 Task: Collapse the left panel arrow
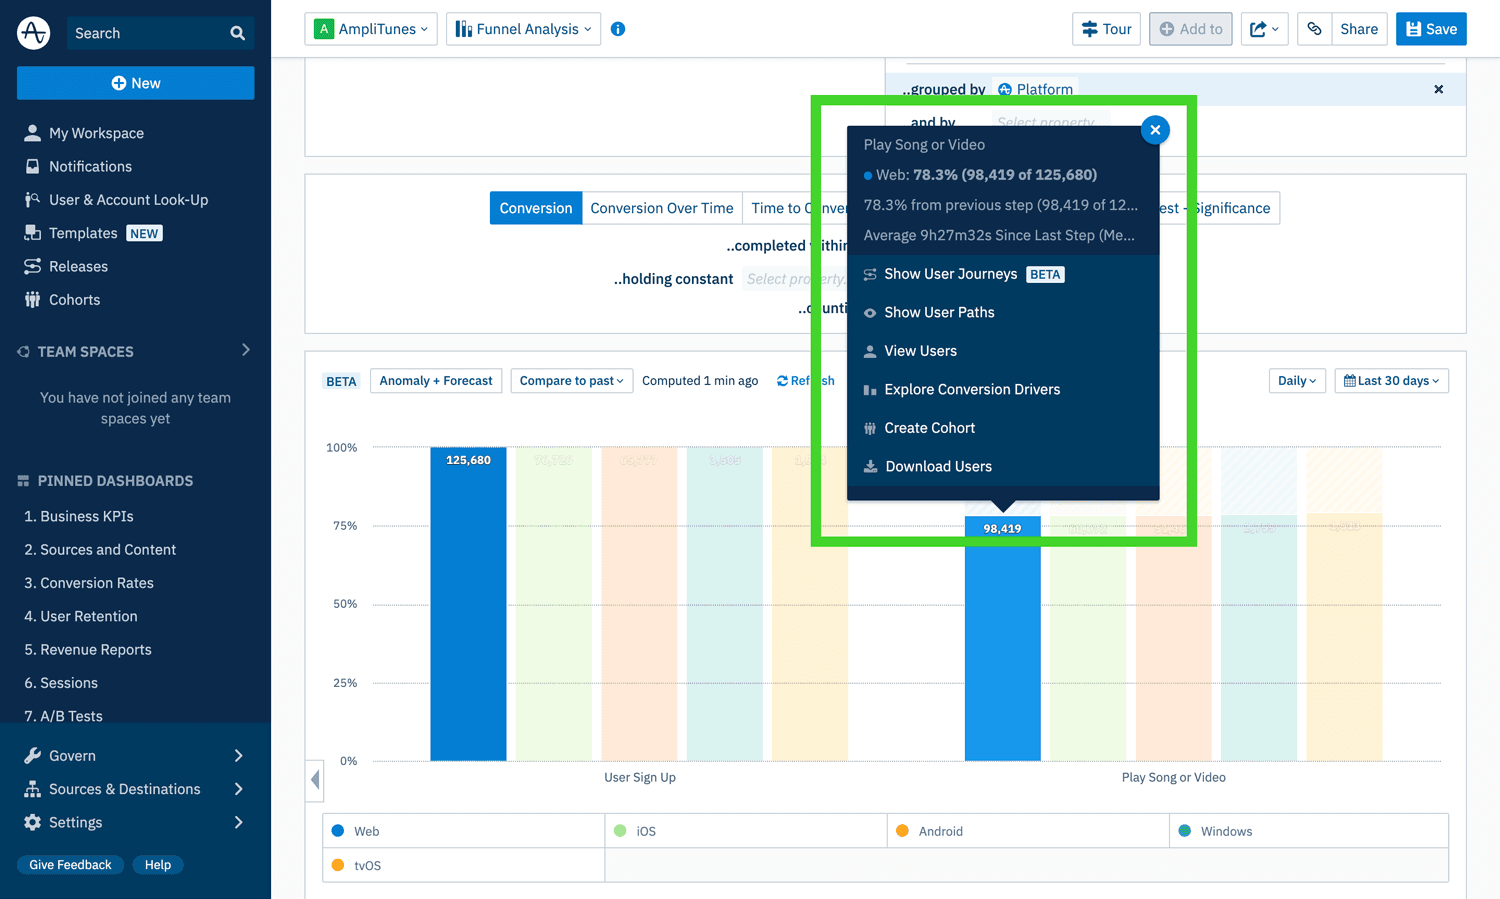pos(315,779)
